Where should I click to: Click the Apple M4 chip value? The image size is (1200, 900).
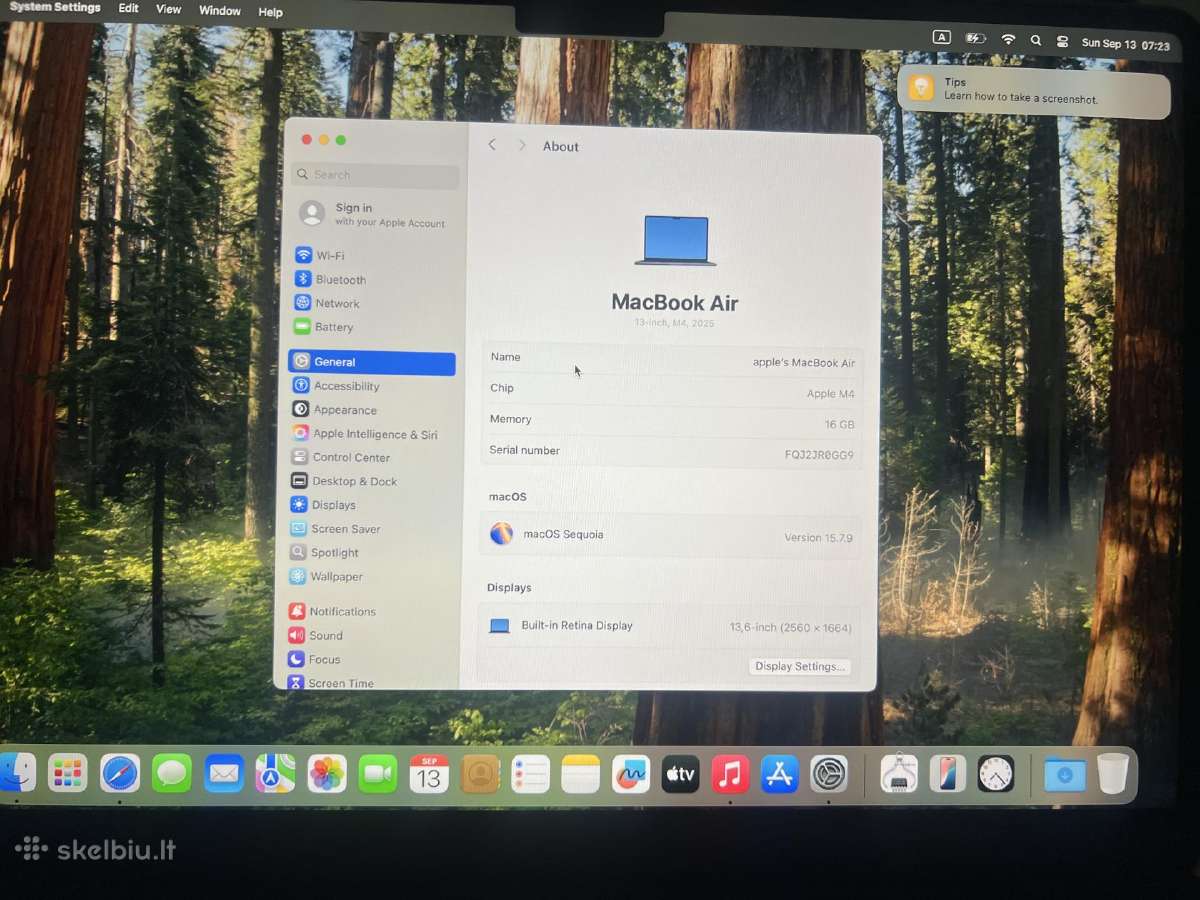(x=831, y=394)
